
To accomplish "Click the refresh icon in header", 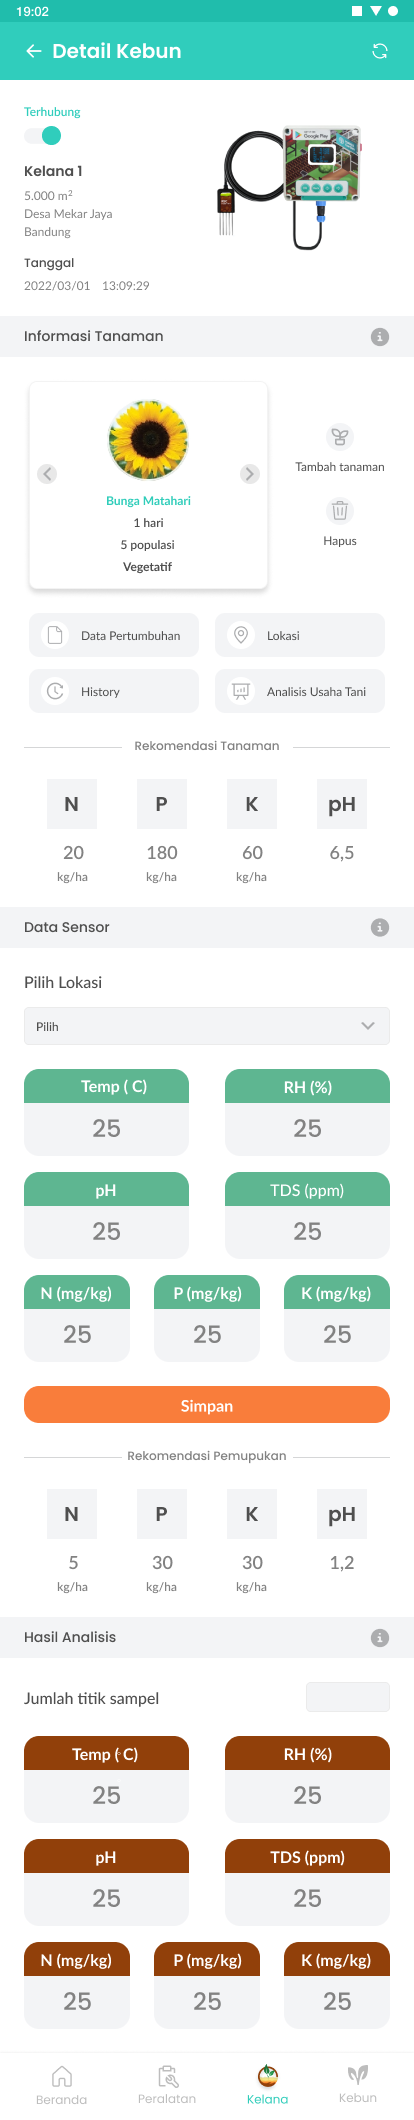I will [x=380, y=51].
